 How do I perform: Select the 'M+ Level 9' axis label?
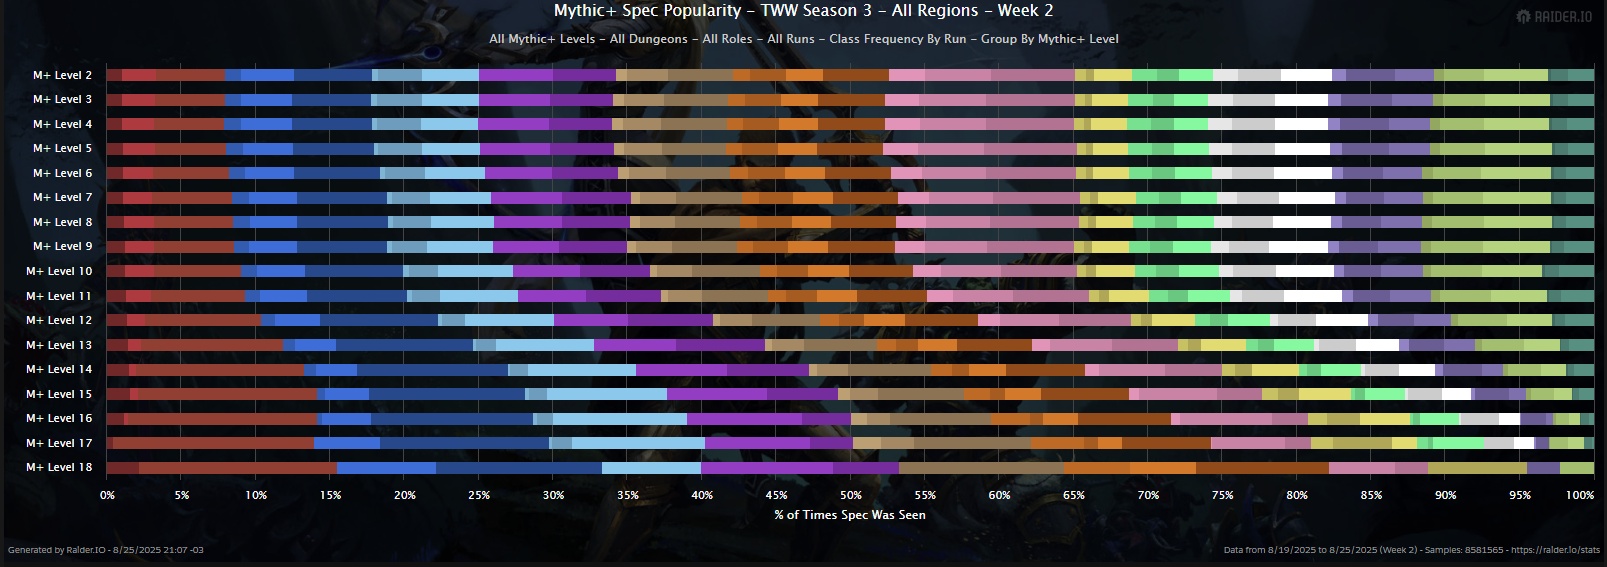(62, 246)
